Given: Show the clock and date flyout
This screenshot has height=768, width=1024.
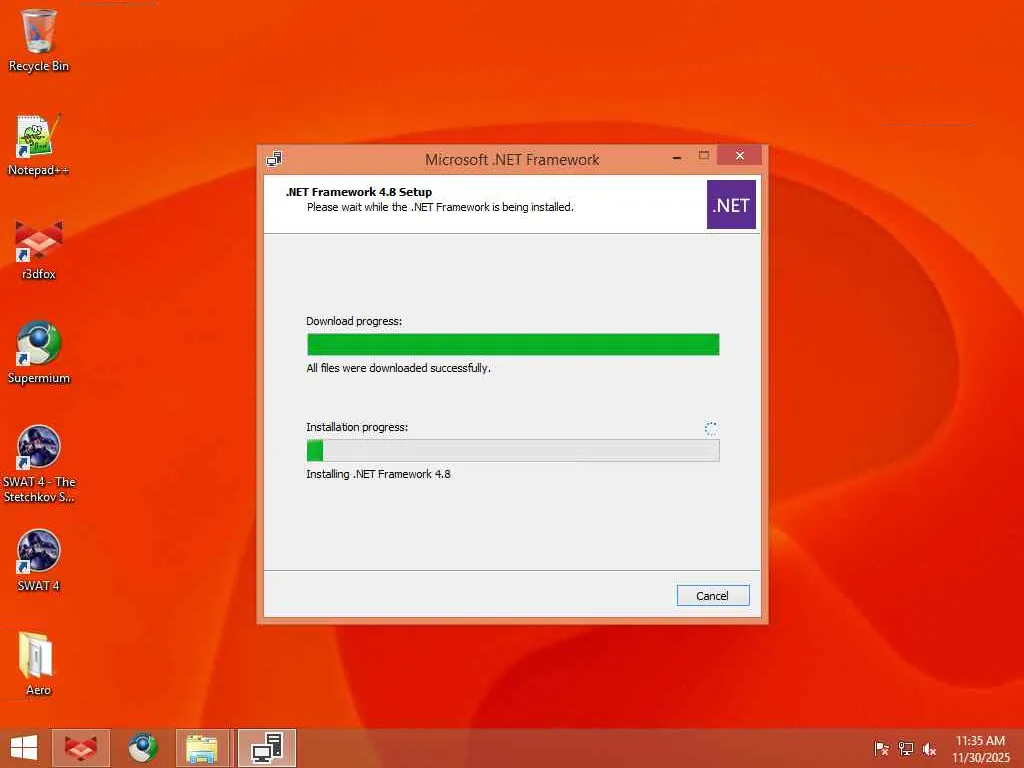Looking at the screenshot, I should (980, 749).
